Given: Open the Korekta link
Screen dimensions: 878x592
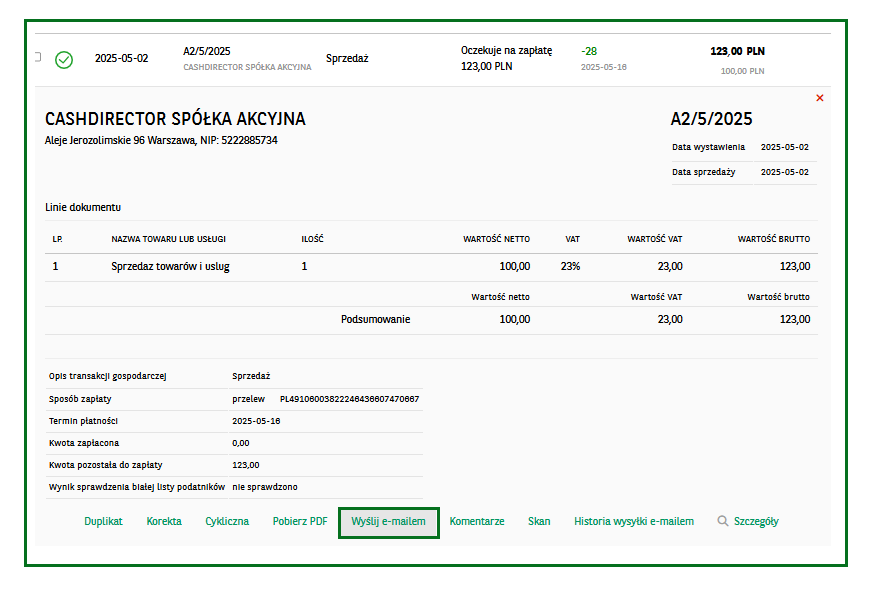Looking at the screenshot, I should pos(164,521).
